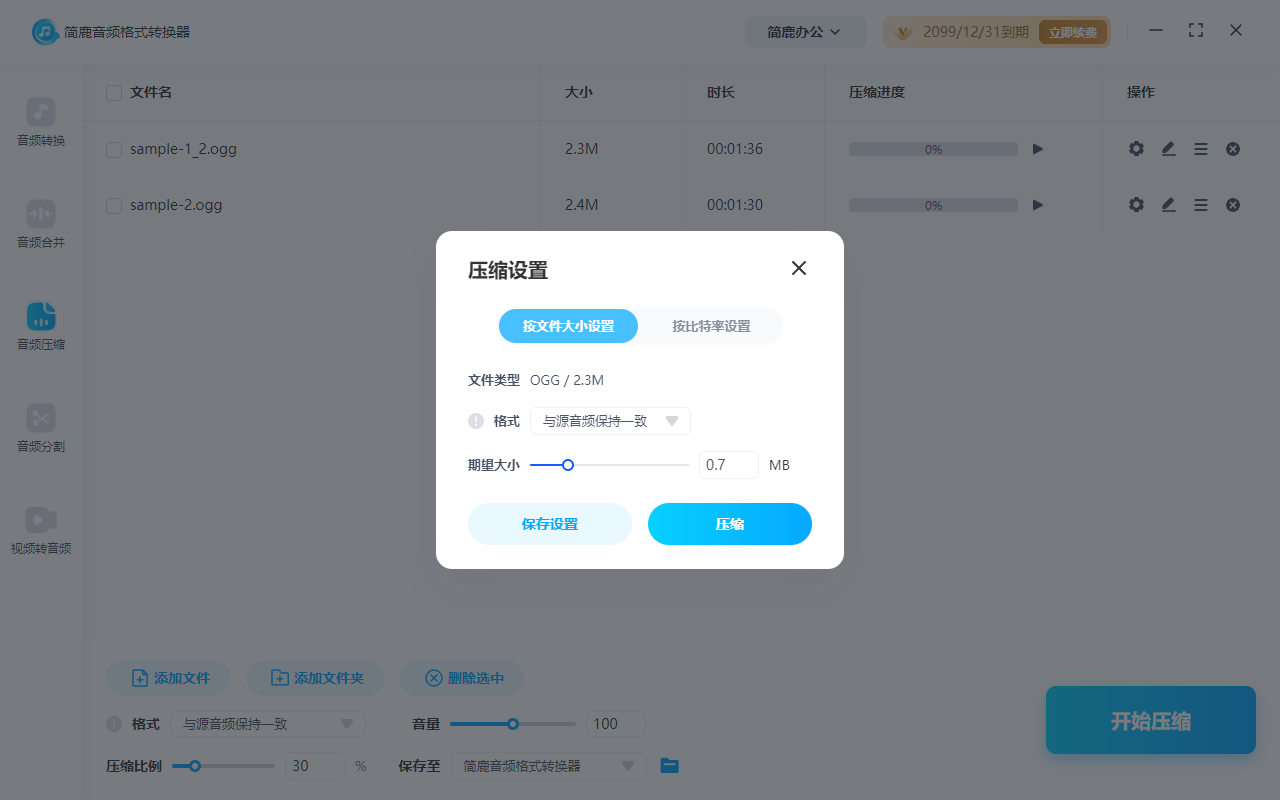Check the checkbox for sample-2.ogg
The image size is (1280, 800).
(x=113, y=204)
